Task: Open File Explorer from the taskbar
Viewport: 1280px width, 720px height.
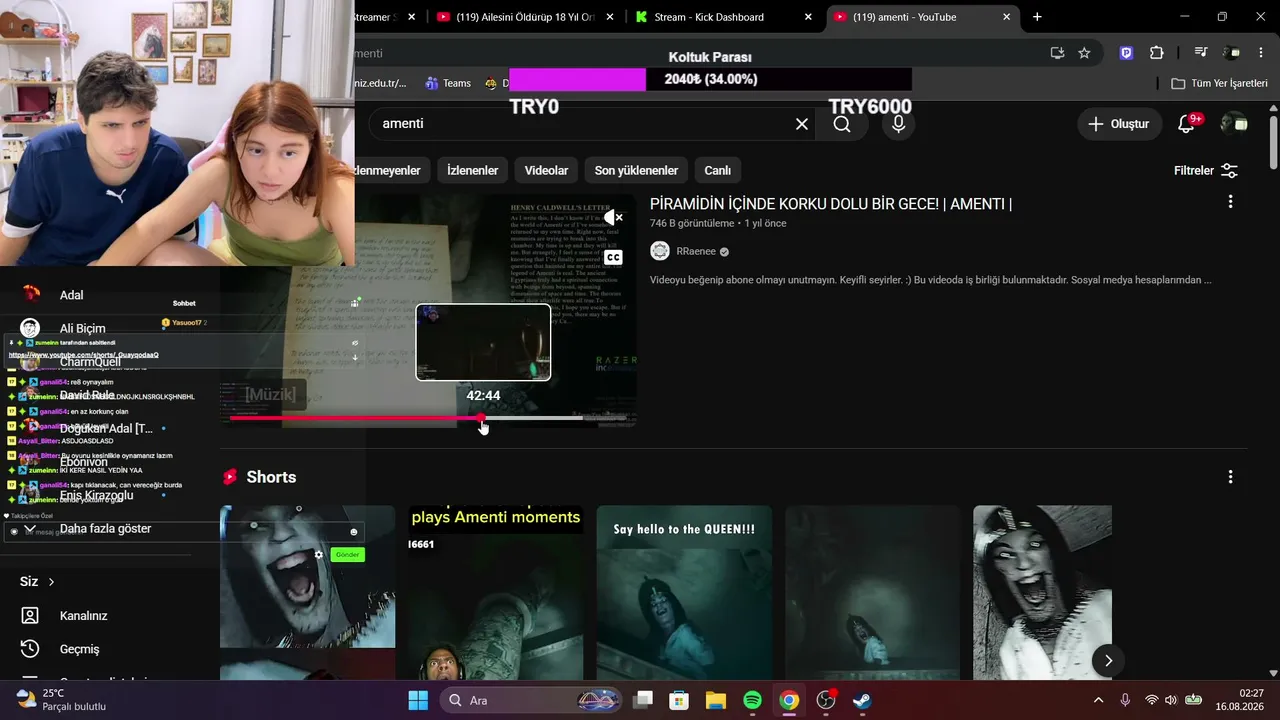Action: (x=716, y=700)
